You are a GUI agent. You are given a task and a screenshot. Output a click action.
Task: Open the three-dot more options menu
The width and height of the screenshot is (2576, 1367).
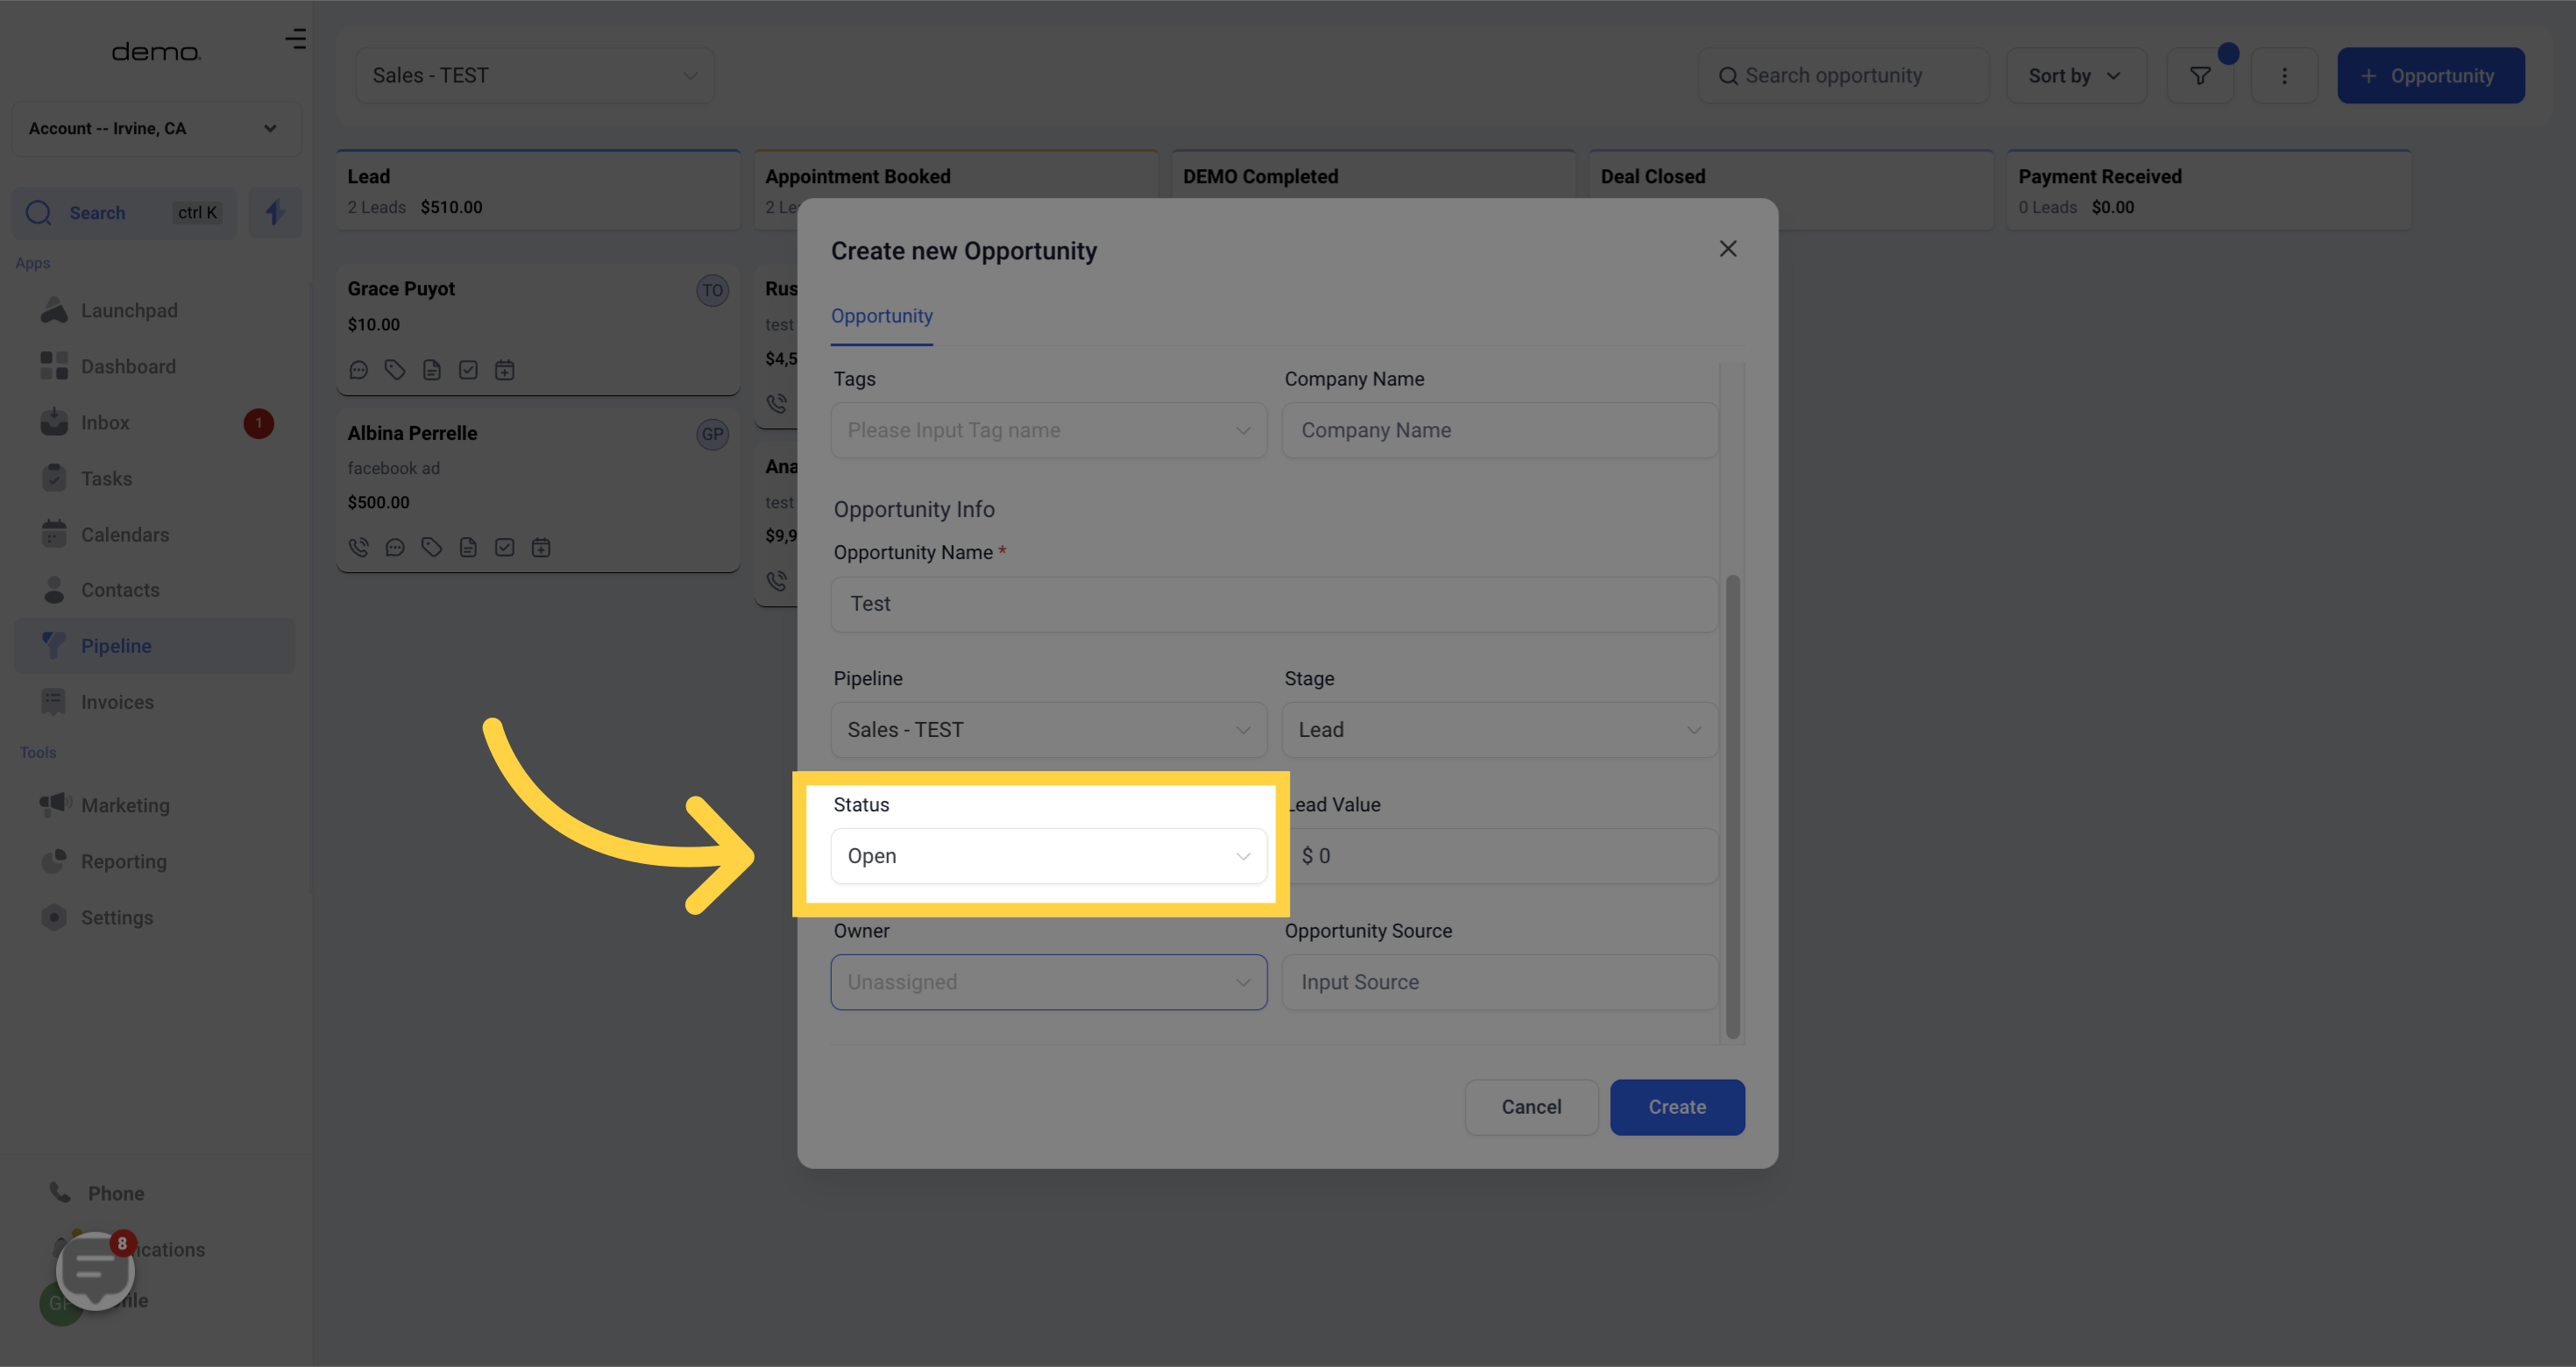click(2283, 75)
